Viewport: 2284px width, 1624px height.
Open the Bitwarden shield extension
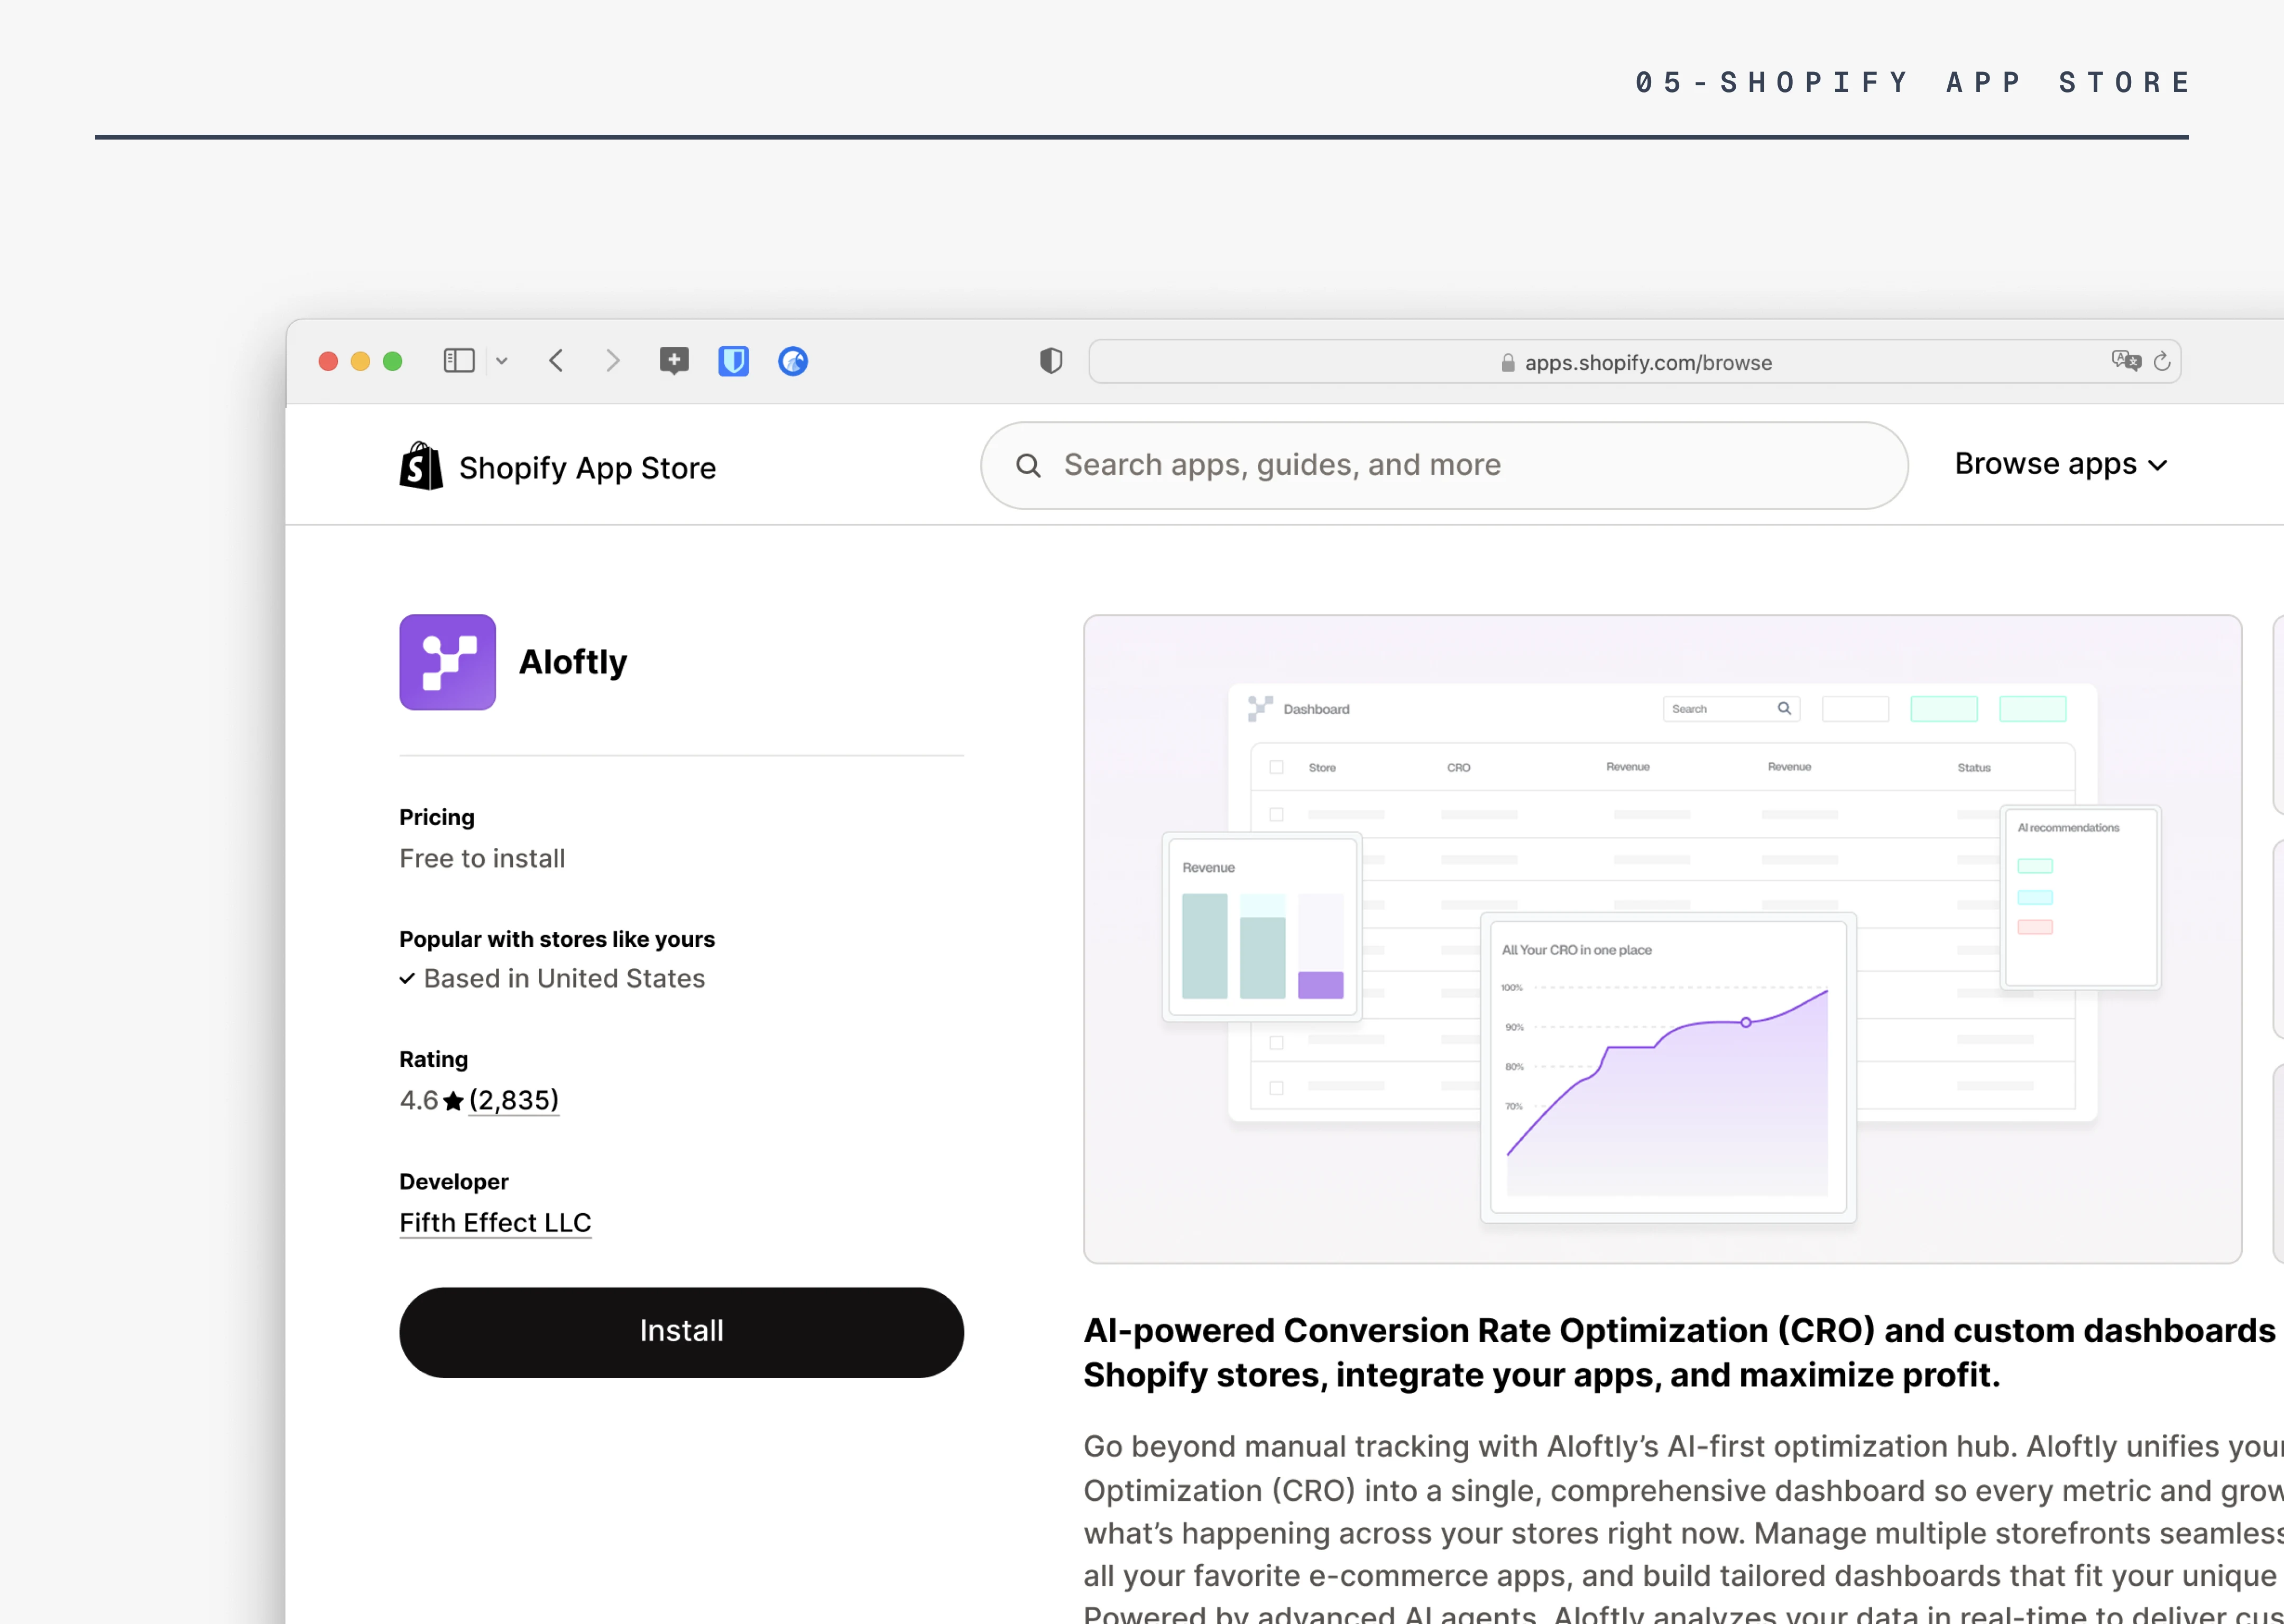(x=734, y=361)
